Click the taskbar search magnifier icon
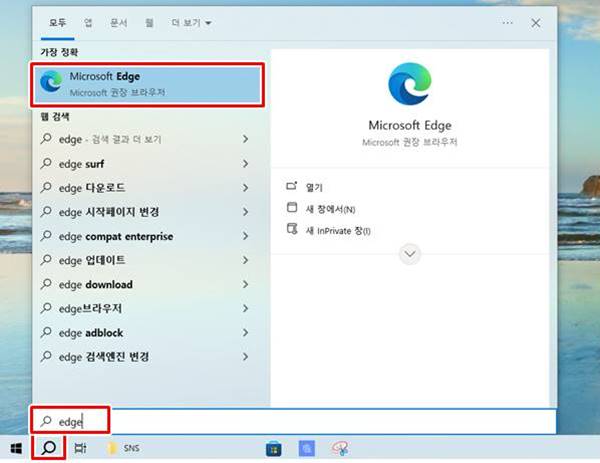The height and width of the screenshot is (463, 600). click(49, 447)
